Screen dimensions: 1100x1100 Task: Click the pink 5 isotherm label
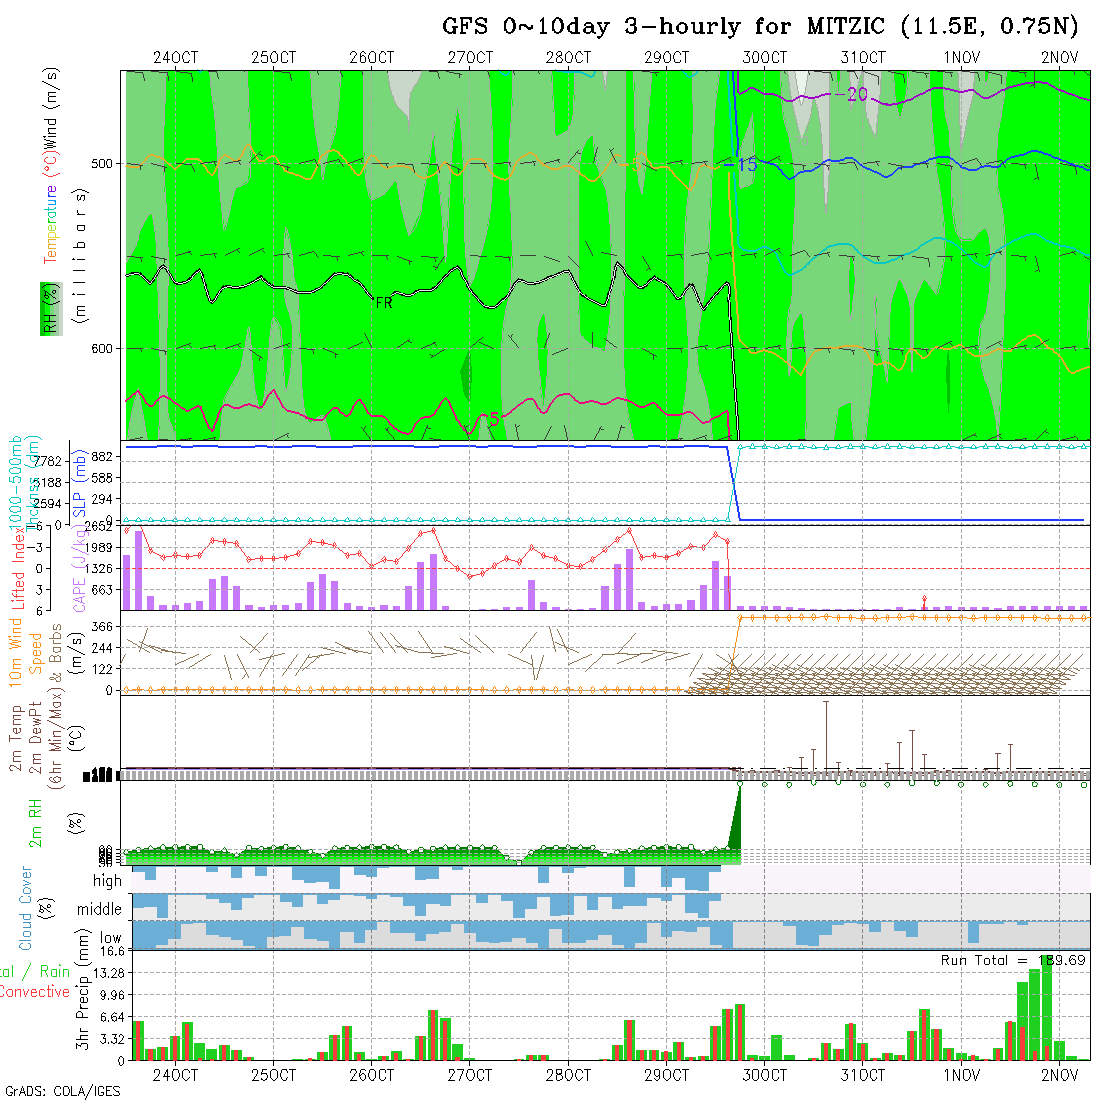tap(490, 418)
